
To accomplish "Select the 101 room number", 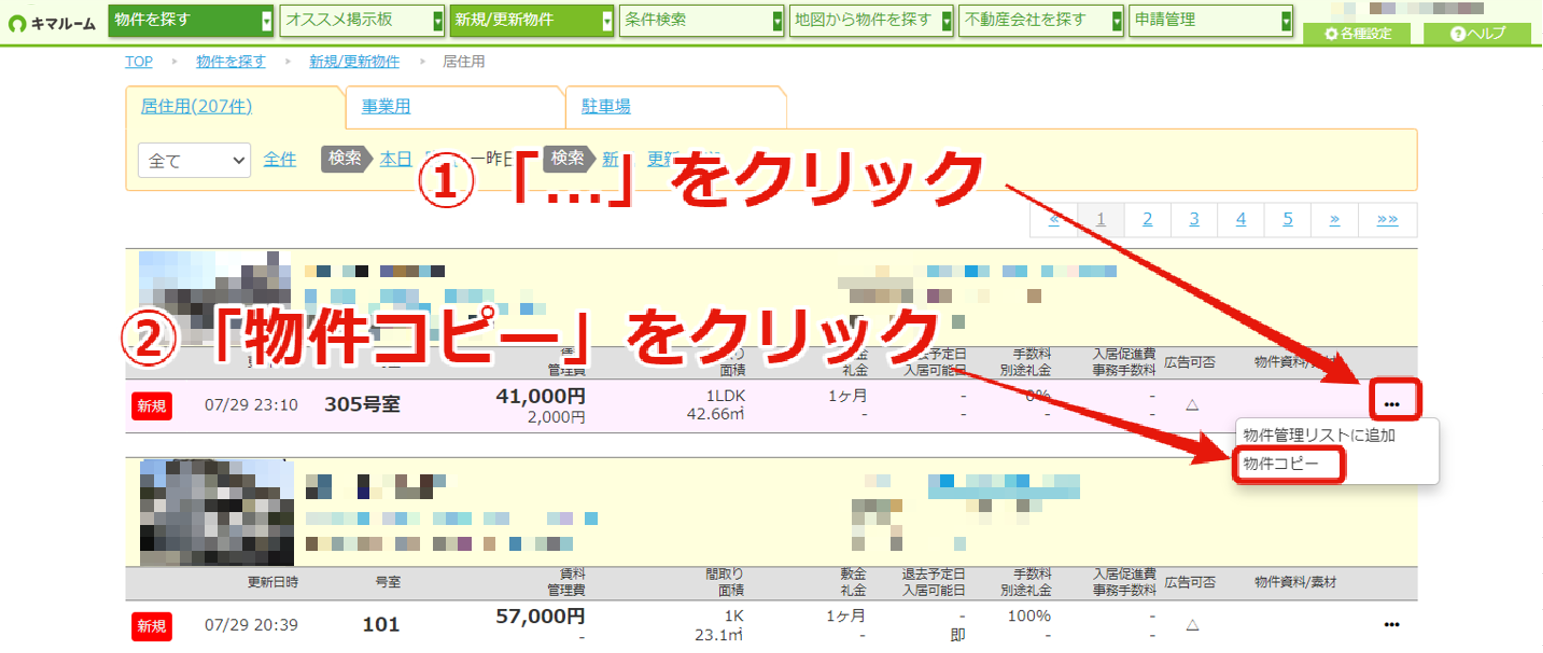I will tap(381, 626).
